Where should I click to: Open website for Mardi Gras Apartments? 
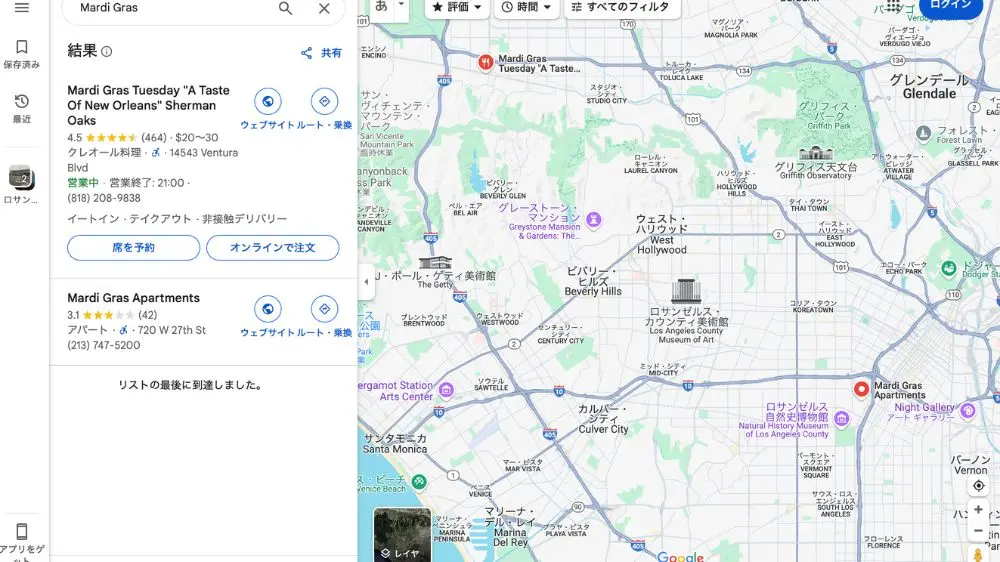pos(268,309)
